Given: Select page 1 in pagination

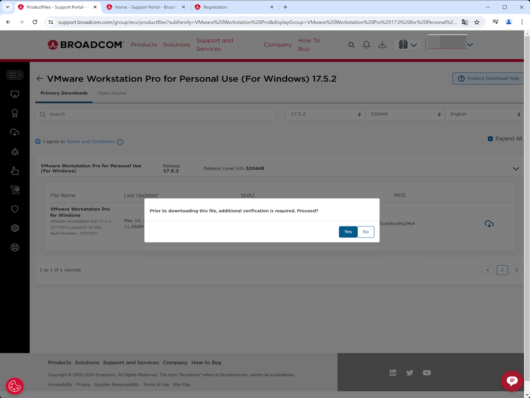Looking at the screenshot, I should click(x=502, y=270).
